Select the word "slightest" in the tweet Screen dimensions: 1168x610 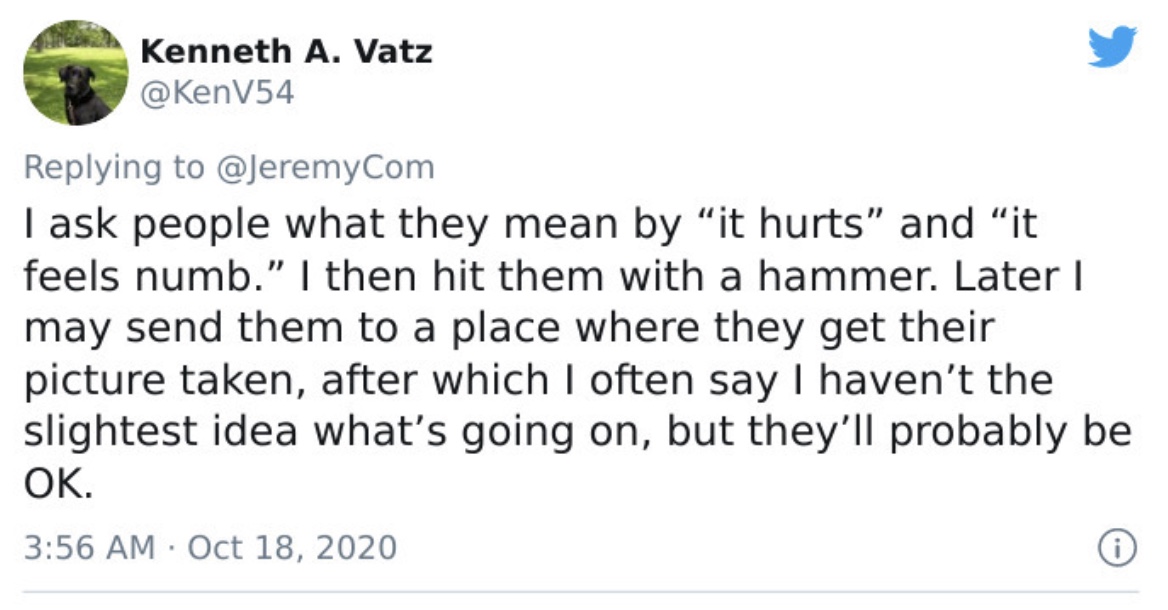pos(110,433)
